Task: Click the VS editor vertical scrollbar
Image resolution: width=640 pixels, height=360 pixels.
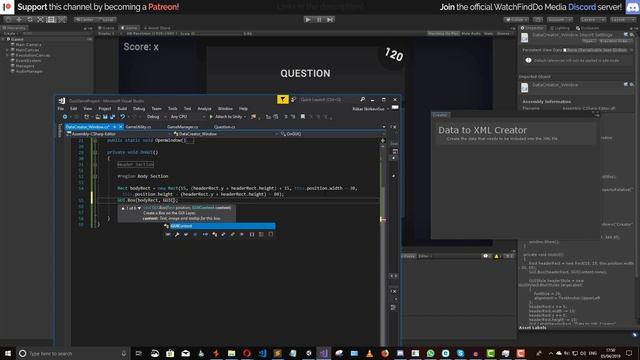Action: (383, 241)
